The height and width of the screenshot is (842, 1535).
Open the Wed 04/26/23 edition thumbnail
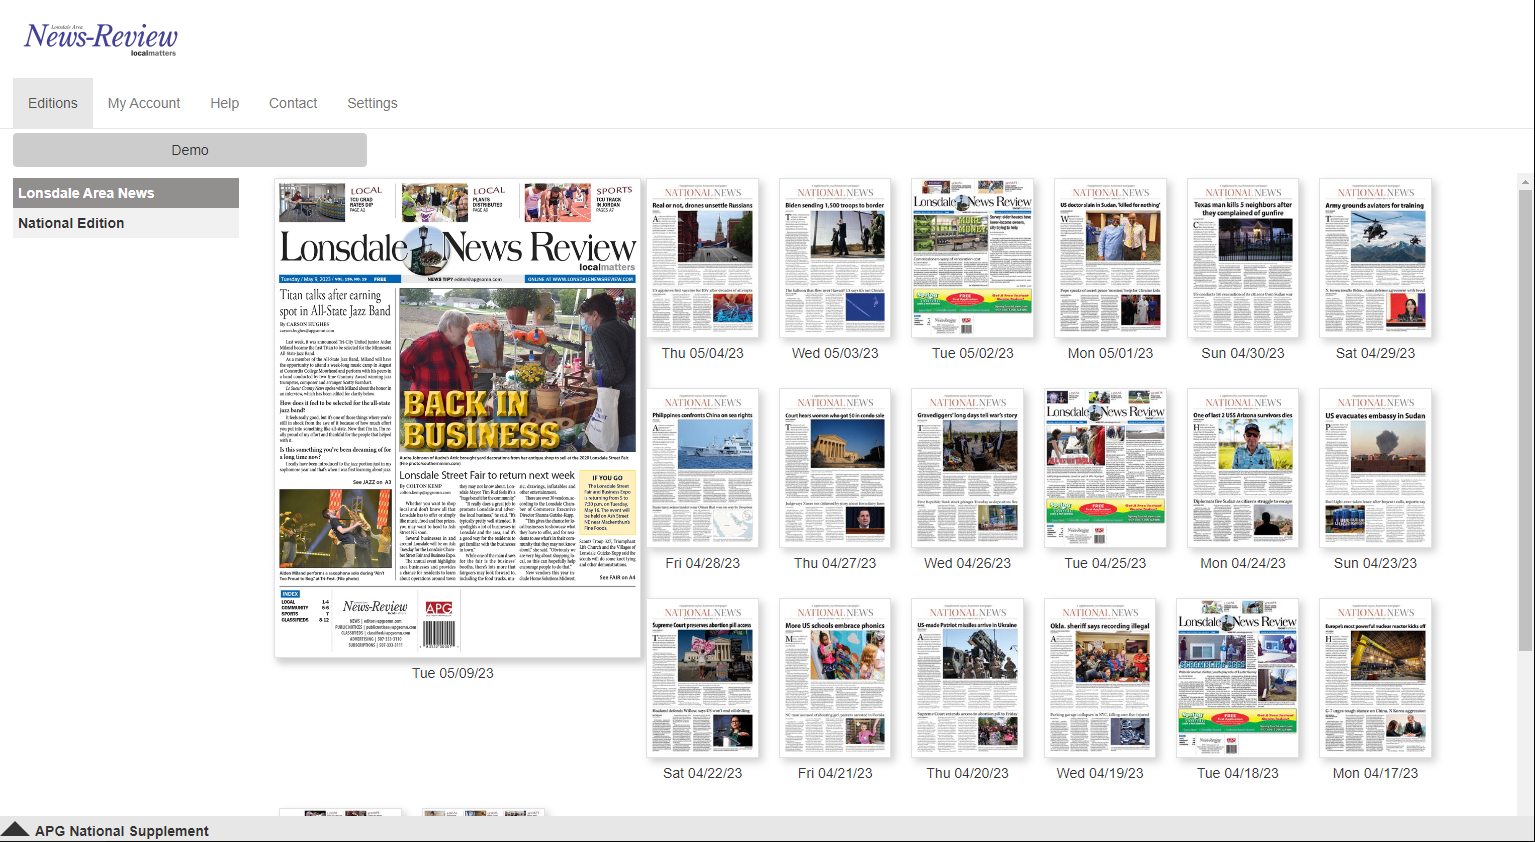click(968, 468)
